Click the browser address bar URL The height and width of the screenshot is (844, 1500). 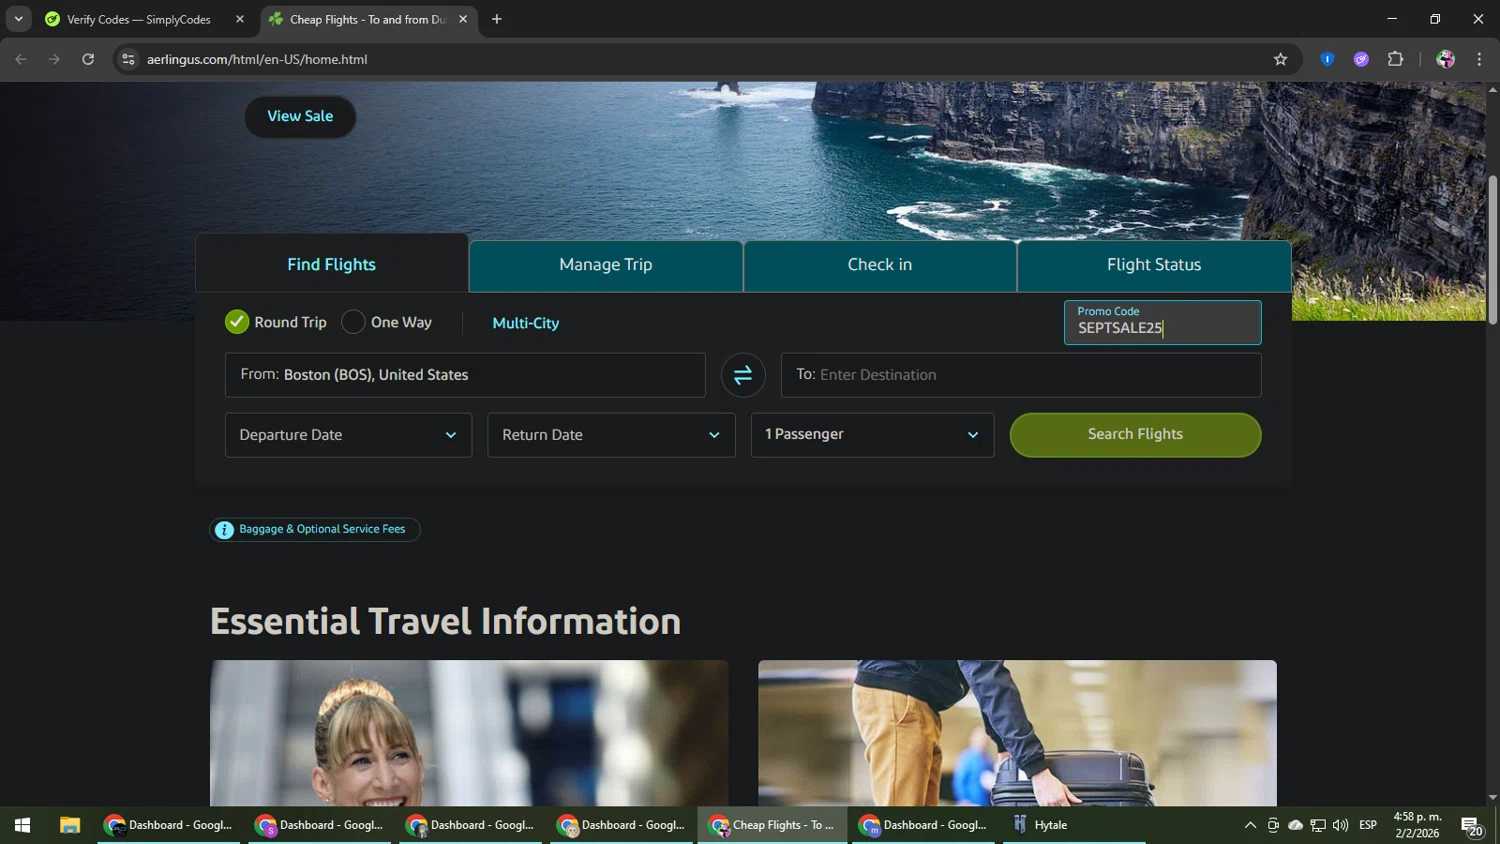(x=257, y=59)
